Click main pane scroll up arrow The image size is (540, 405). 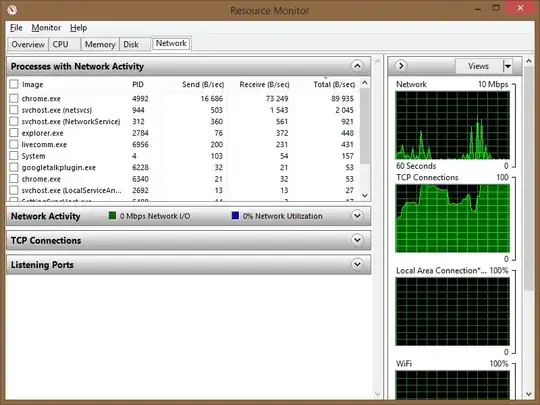pyautogui.click(x=377, y=61)
